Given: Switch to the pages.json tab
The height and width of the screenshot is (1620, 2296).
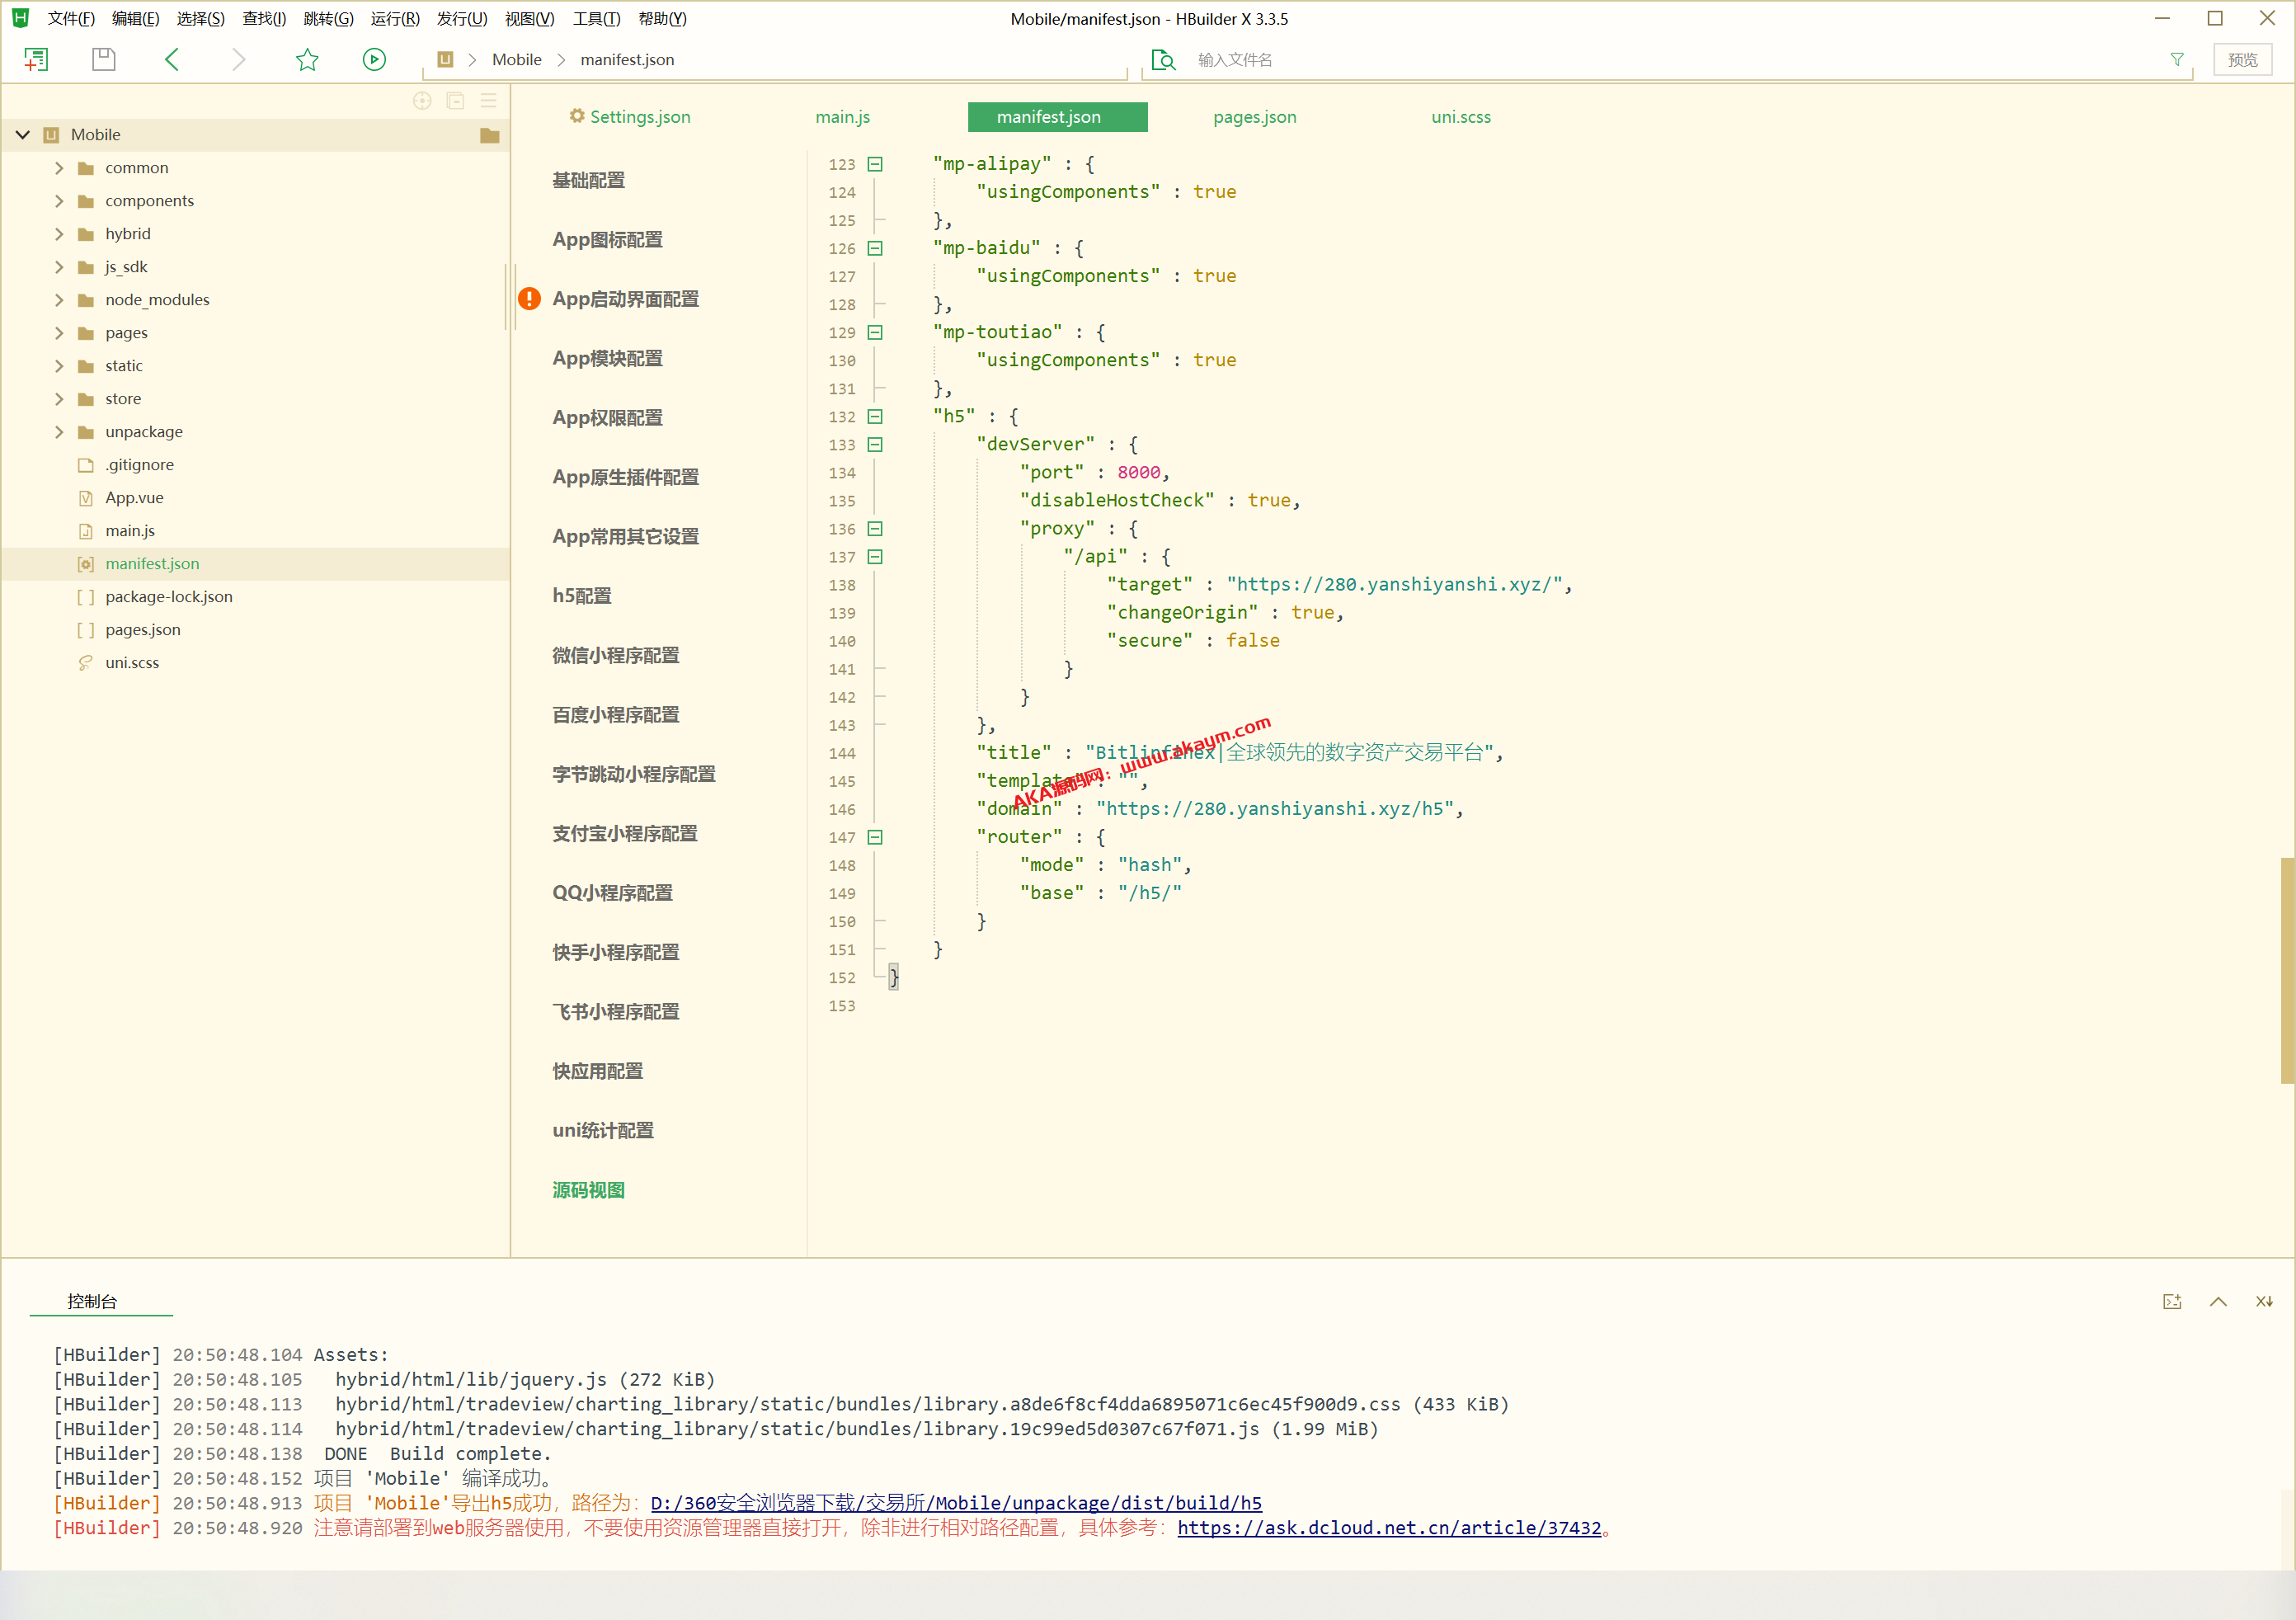Looking at the screenshot, I should click(1254, 117).
